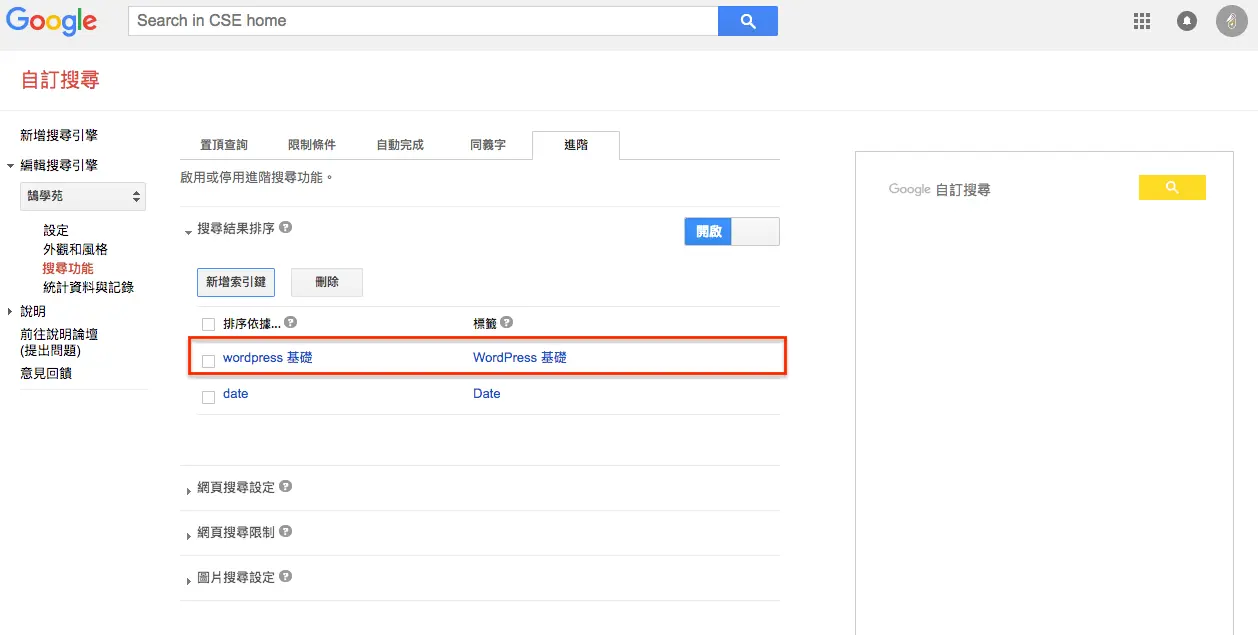Open help icon beside 網頁搜尋限制
The image size is (1258, 635).
[285, 532]
